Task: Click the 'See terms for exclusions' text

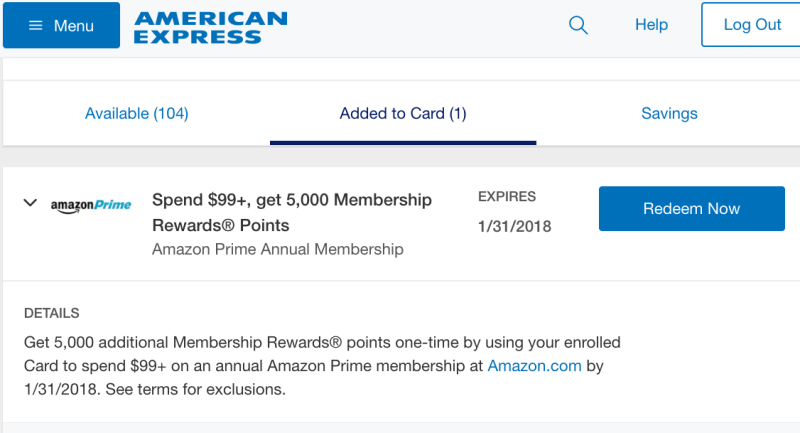Action: click(195, 389)
